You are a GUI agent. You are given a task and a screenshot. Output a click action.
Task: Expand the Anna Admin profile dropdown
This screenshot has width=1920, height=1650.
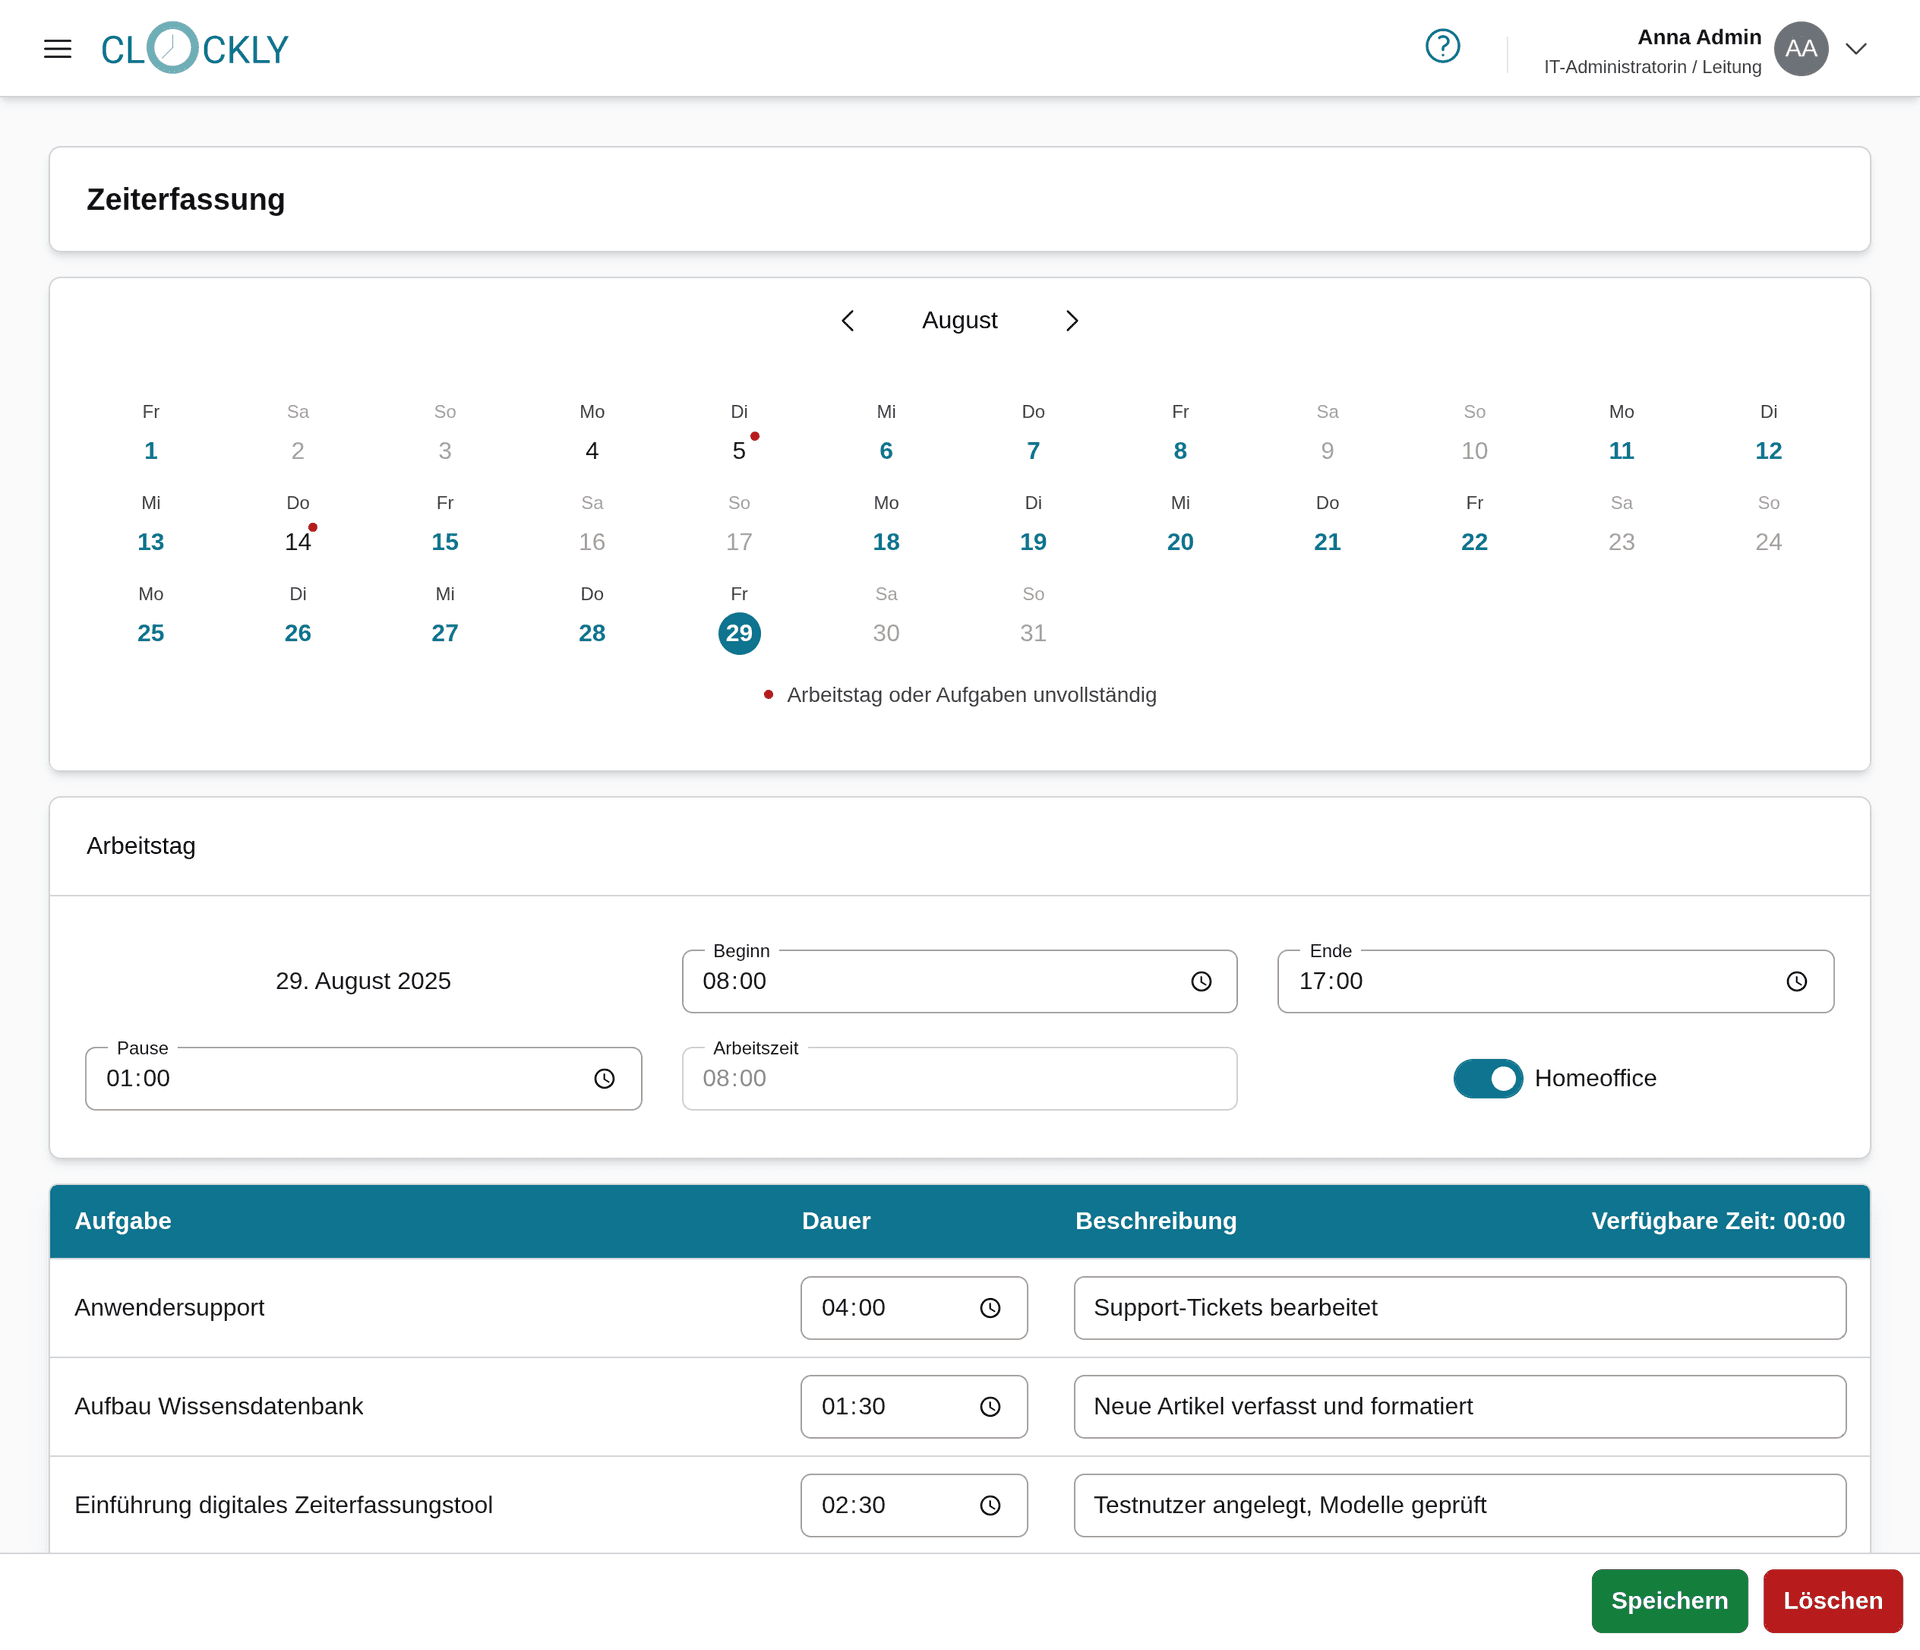(1856, 48)
